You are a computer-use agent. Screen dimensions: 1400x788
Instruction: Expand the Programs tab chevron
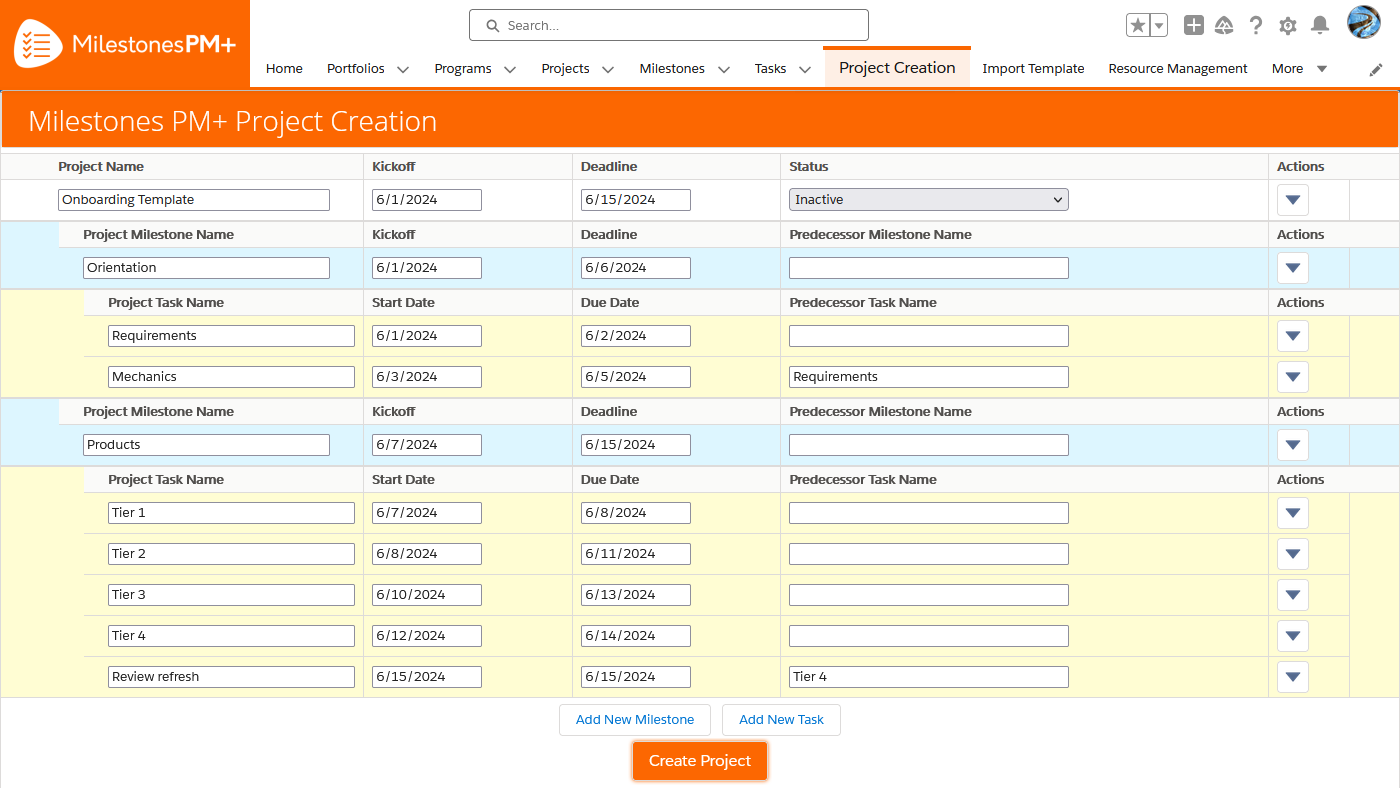(x=510, y=69)
